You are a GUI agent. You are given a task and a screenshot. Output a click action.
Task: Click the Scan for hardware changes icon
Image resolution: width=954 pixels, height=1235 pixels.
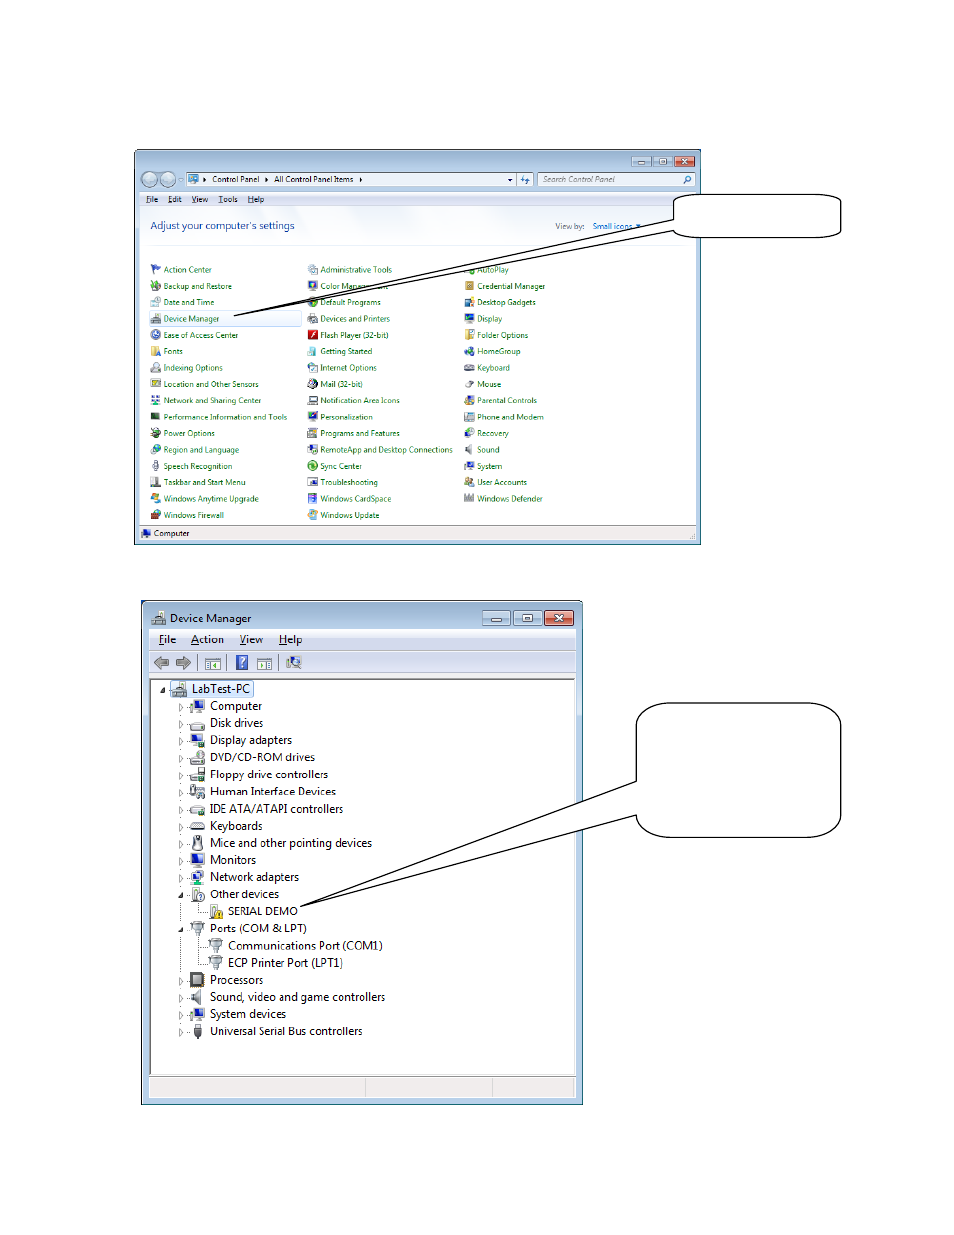tap(293, 662)
